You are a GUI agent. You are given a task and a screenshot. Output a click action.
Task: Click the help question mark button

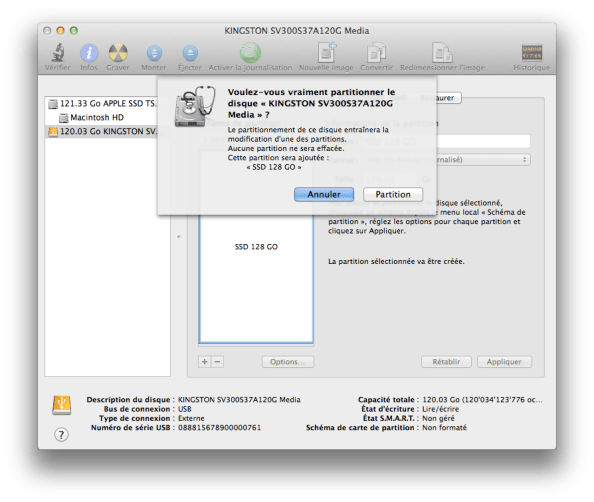(x=61, y=434)
